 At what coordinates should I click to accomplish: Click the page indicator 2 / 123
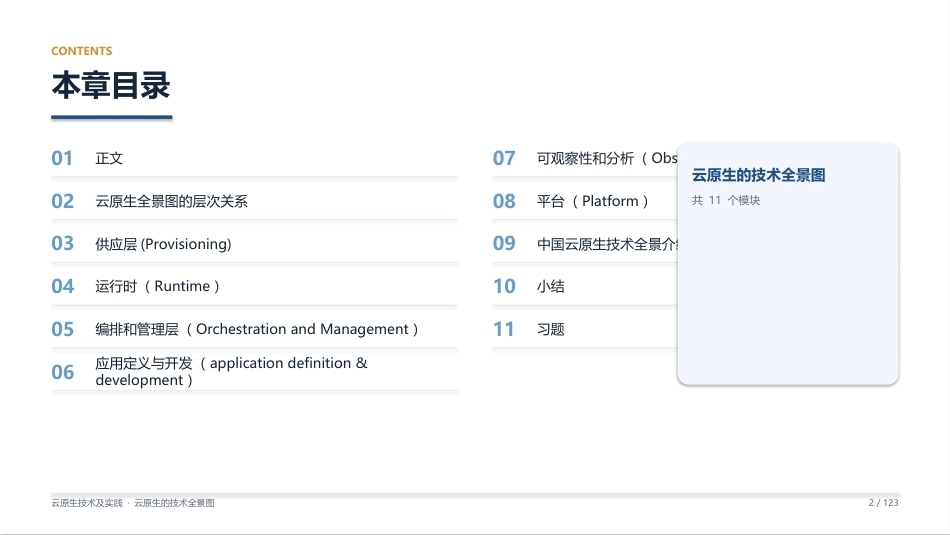pos(883,503)
